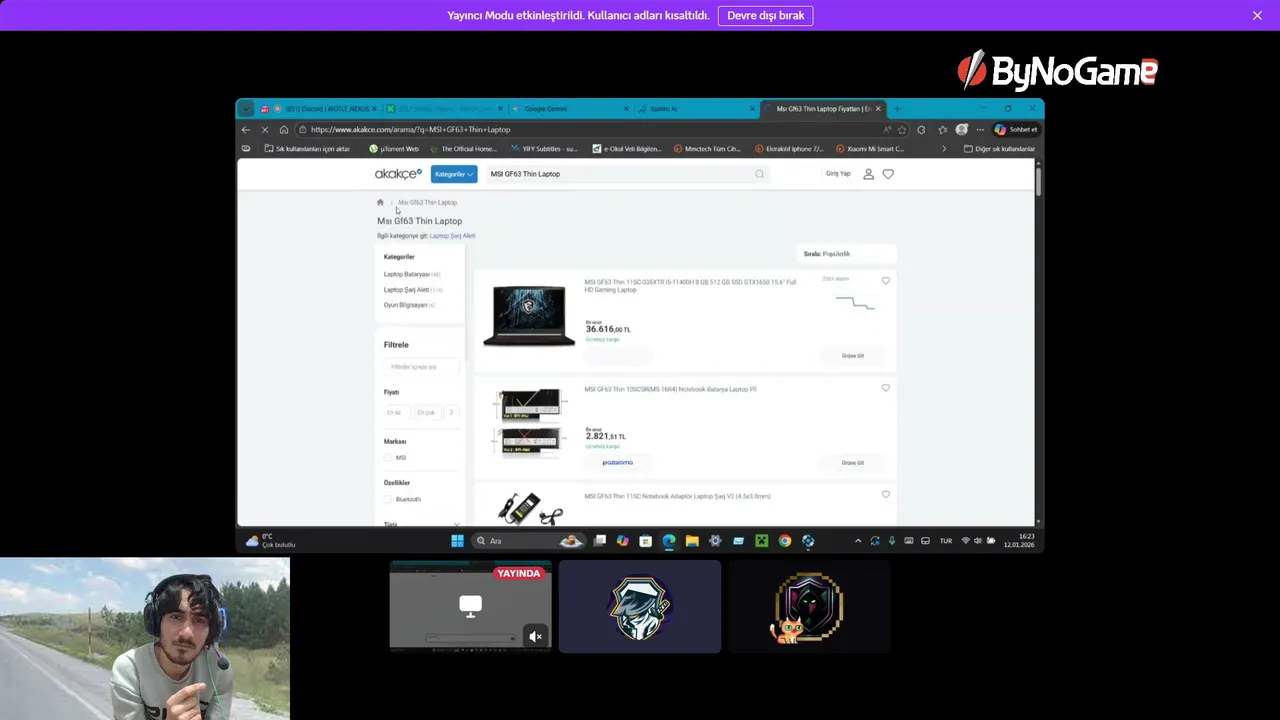Stop loading the page with the X icon
Screen dimensions: 1280x720
point(265,129)
